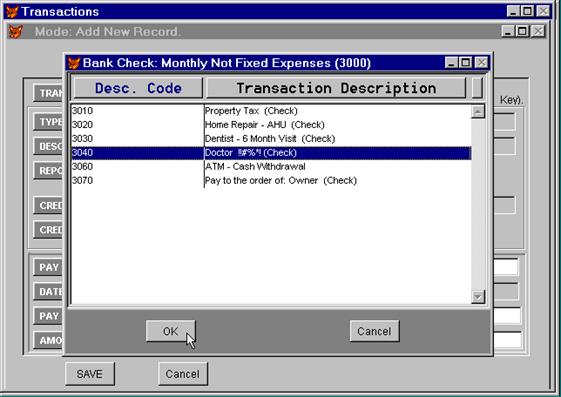Click the SAVE button in record window
Viewport: 561px width, 397px height.
(x=90, y=374)
